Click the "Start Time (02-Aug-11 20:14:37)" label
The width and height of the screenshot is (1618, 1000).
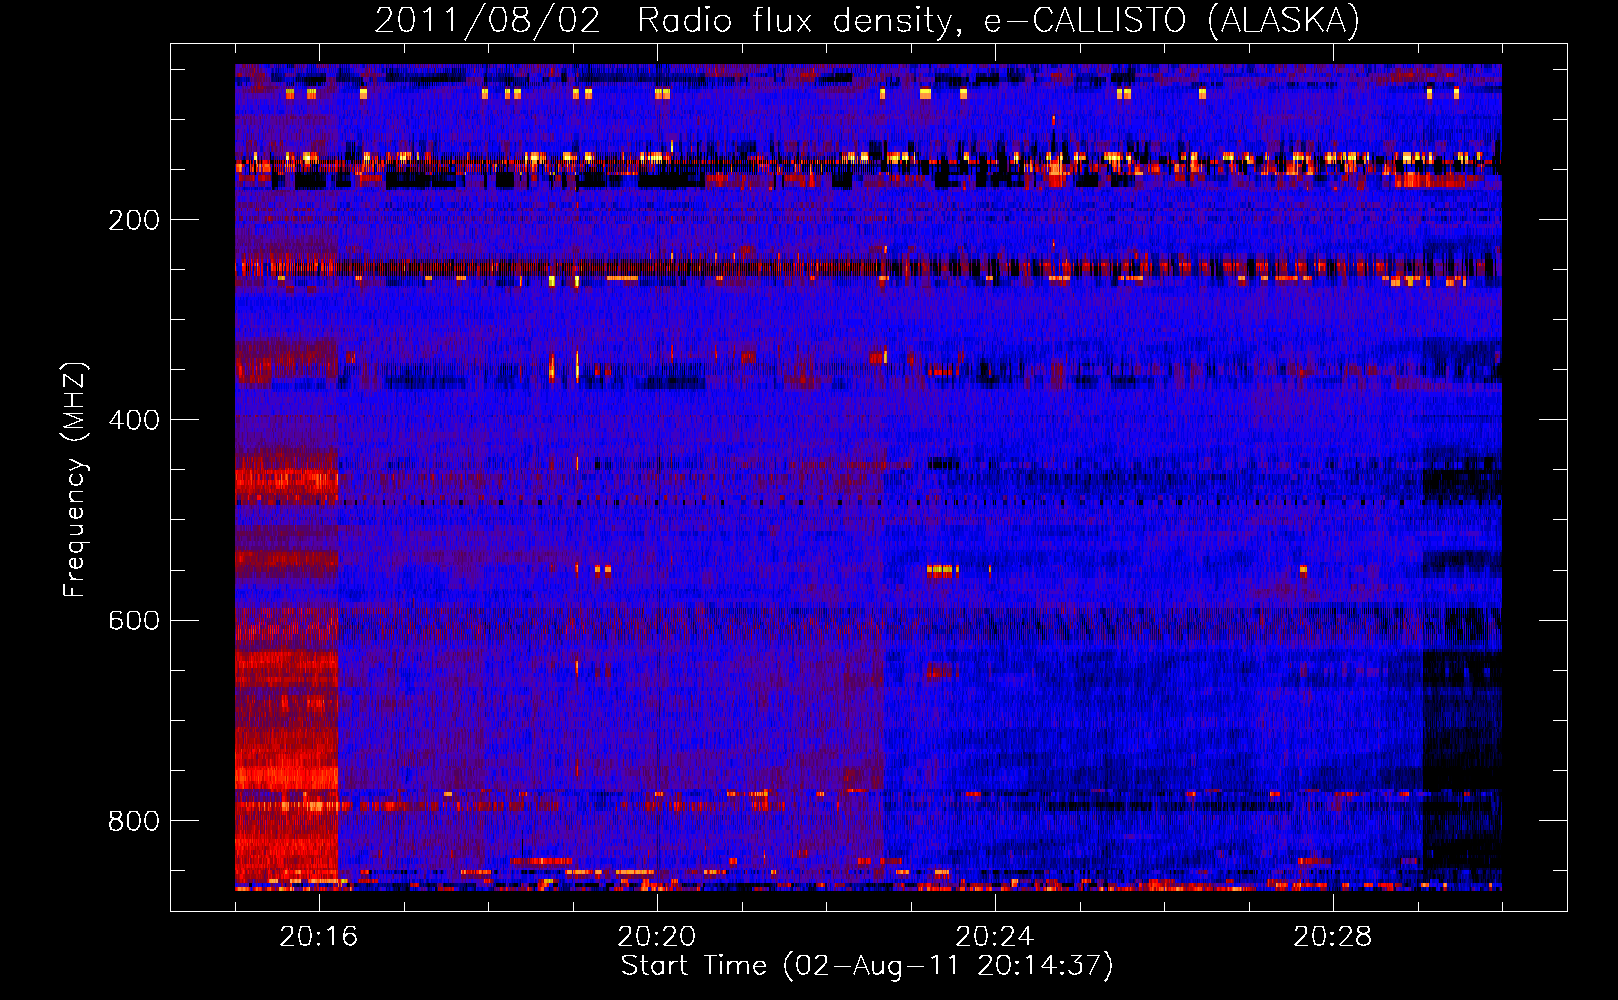[x=867, y=966]
